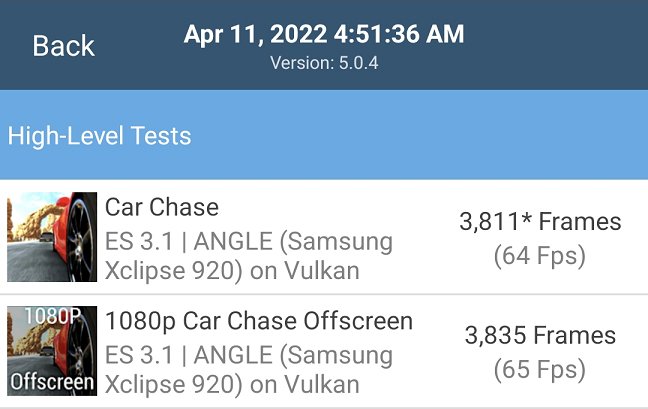Select the Car Chase test title
This screenshot has width=648, height=409.
coord(162,207)
